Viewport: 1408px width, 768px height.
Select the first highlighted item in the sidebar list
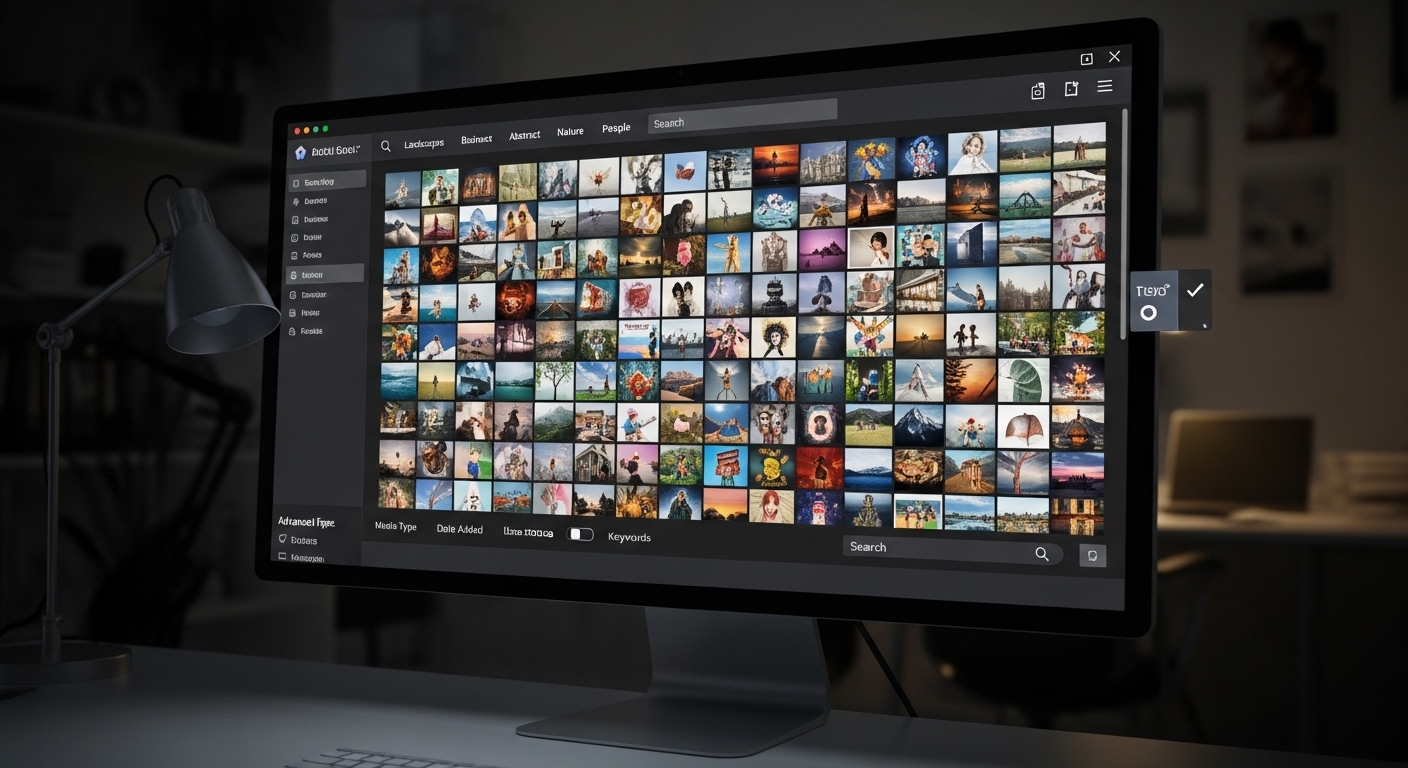[327, 182]
